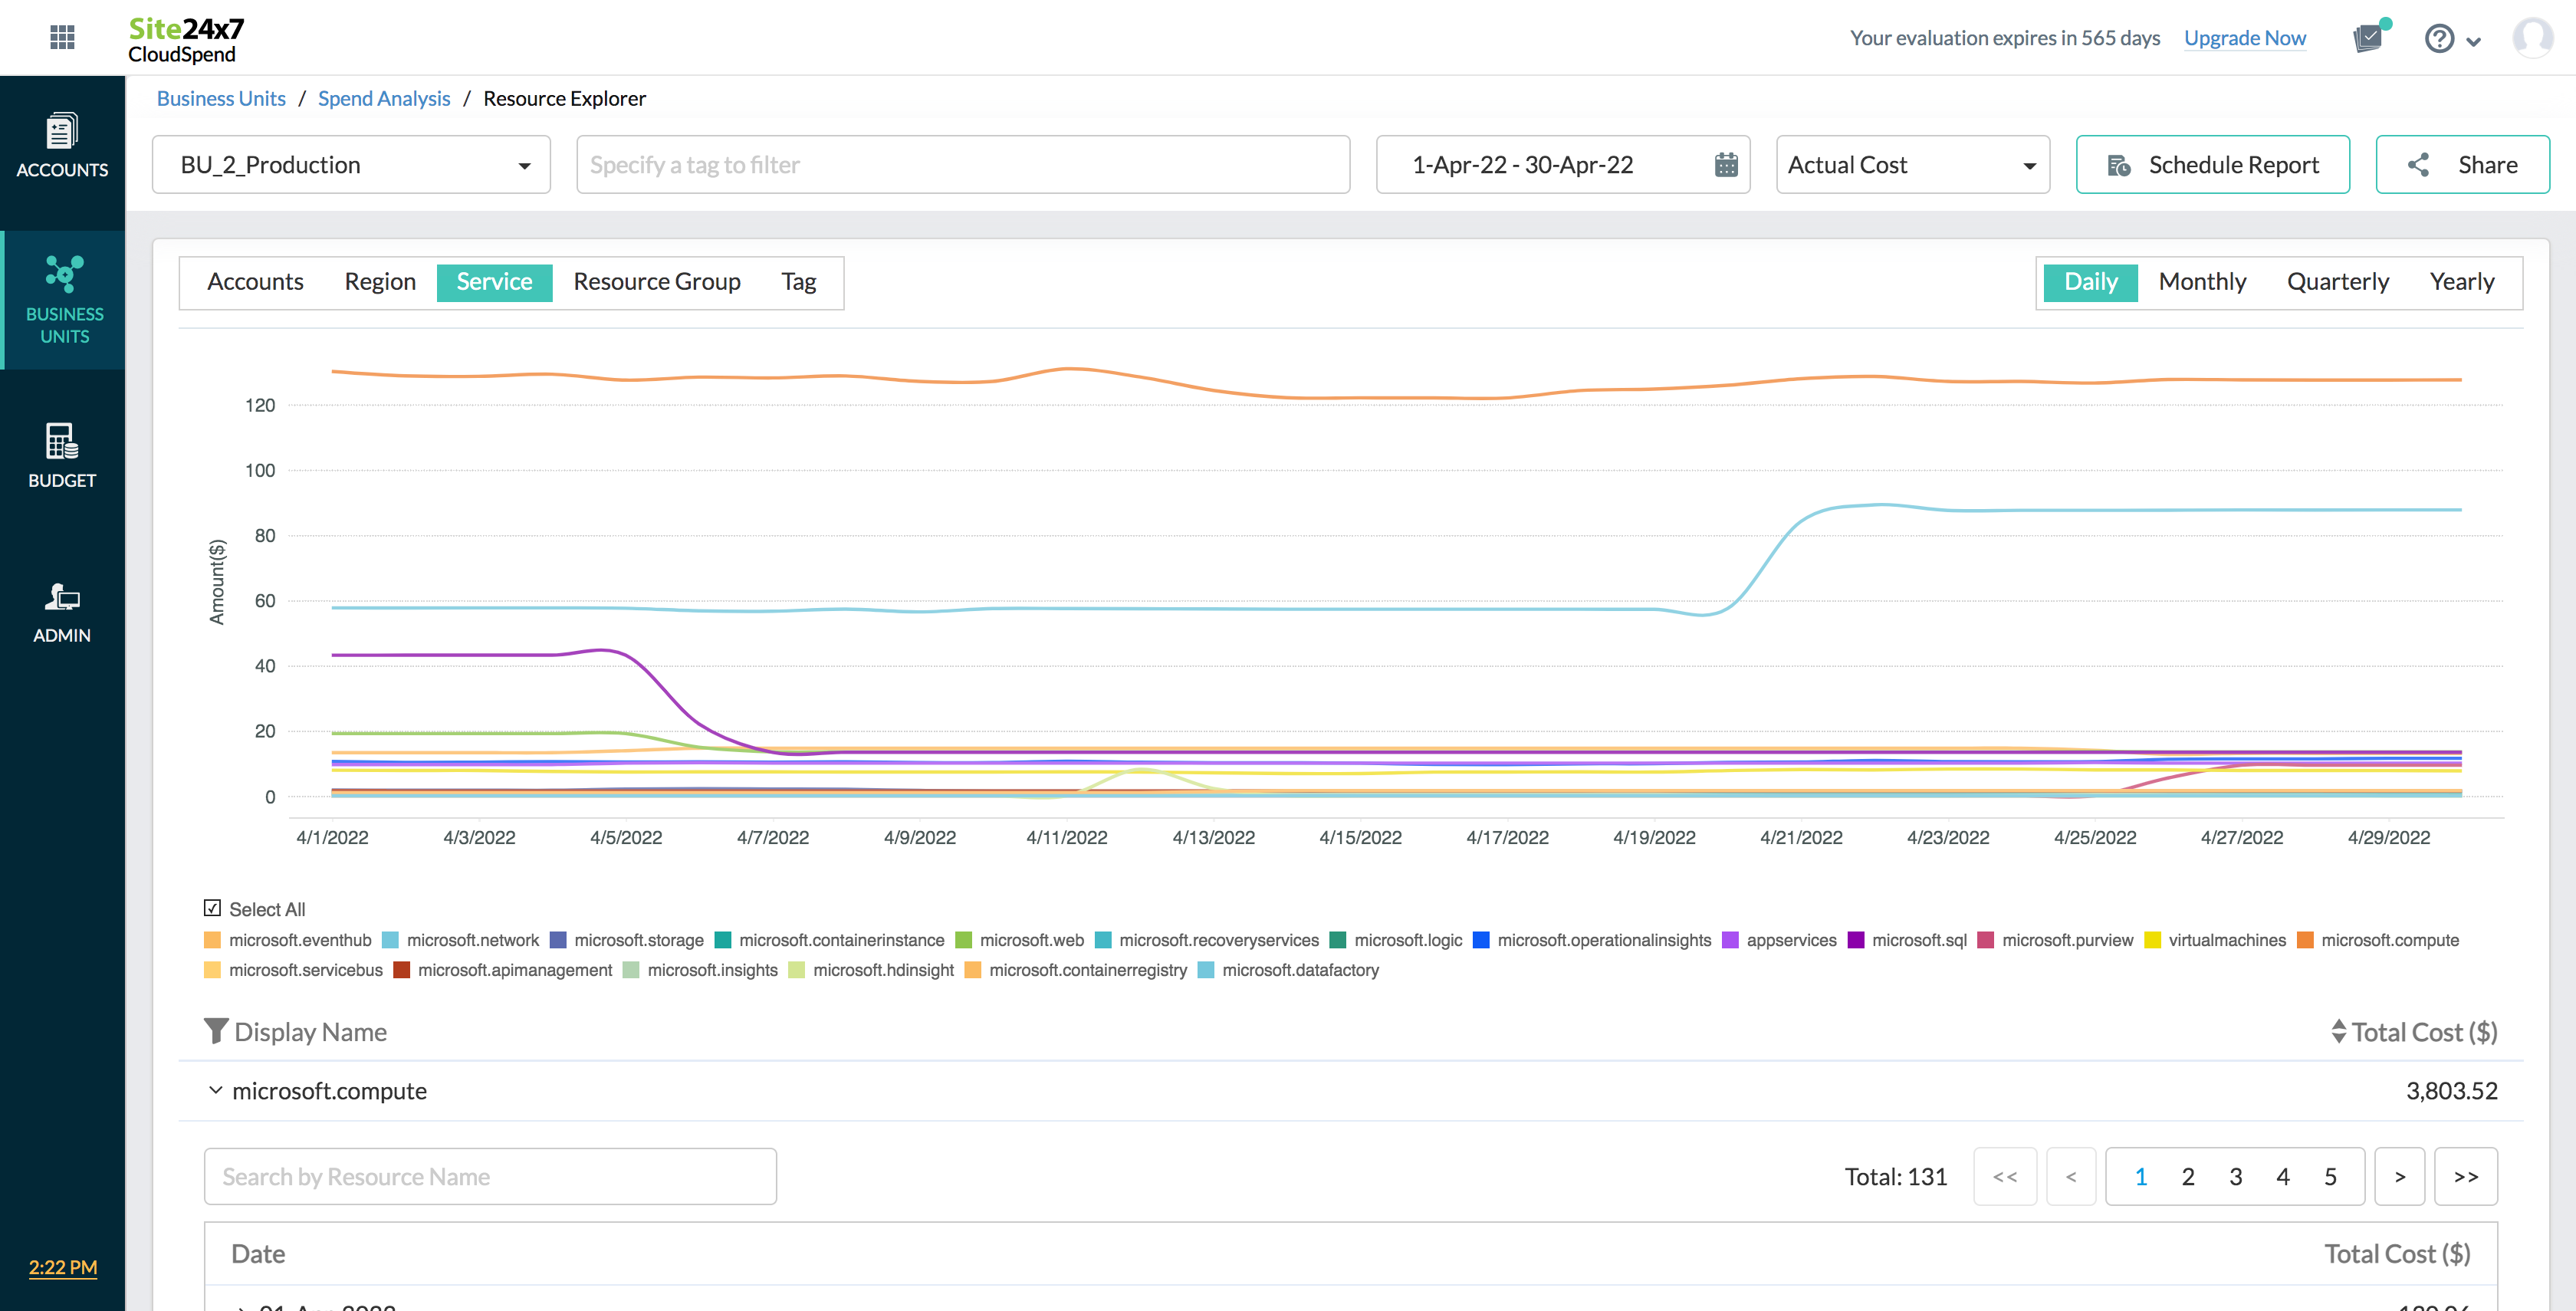Click the calendar icon in date range
2576x1311 pixels.
click(x=1726, y=165)
